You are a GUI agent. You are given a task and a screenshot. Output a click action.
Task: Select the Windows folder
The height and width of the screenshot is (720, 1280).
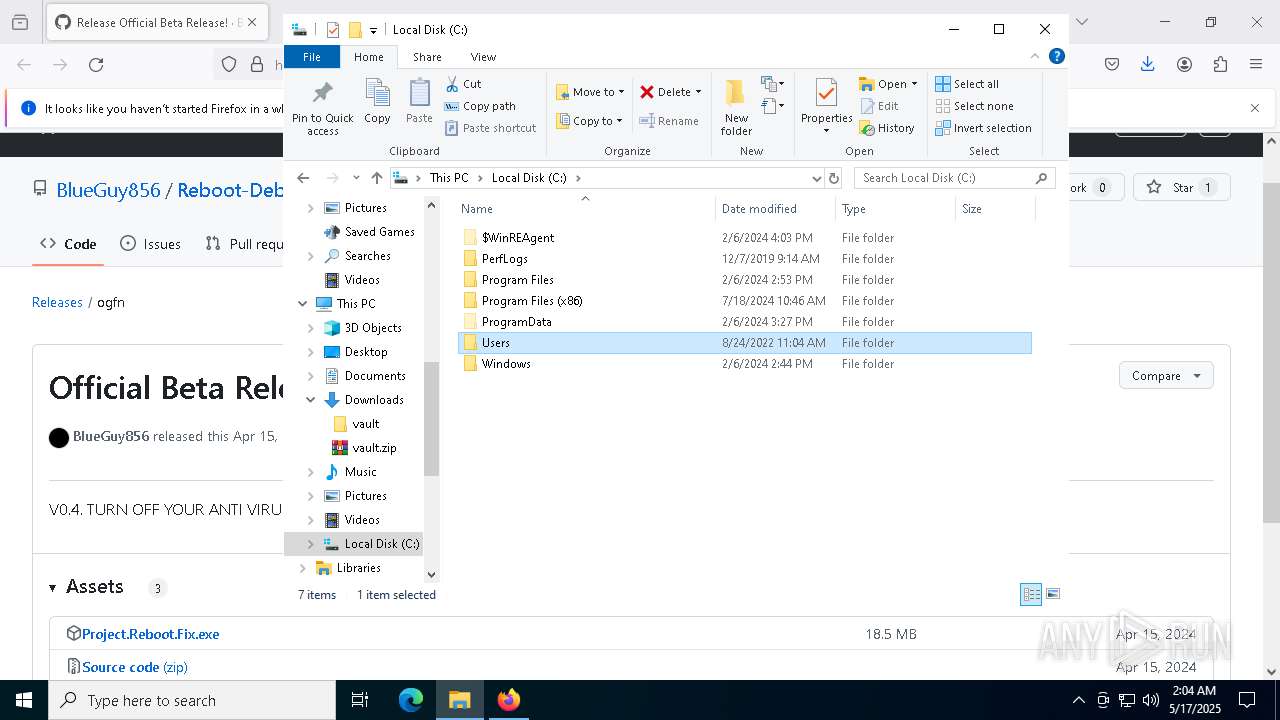click(745, 364)
